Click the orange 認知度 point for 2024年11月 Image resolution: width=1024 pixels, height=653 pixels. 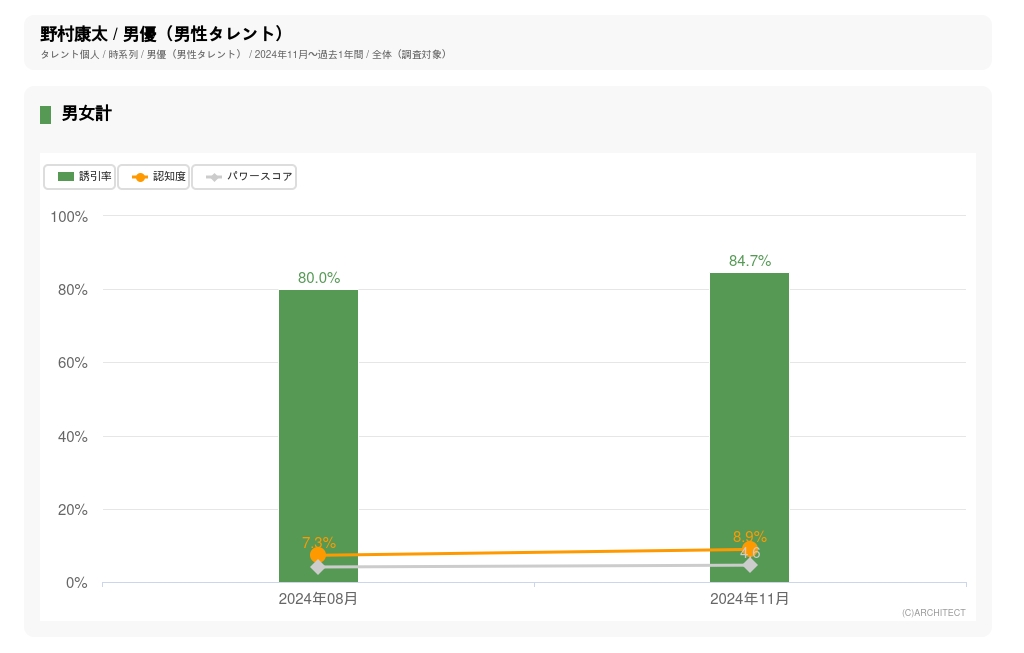(749, 549)
